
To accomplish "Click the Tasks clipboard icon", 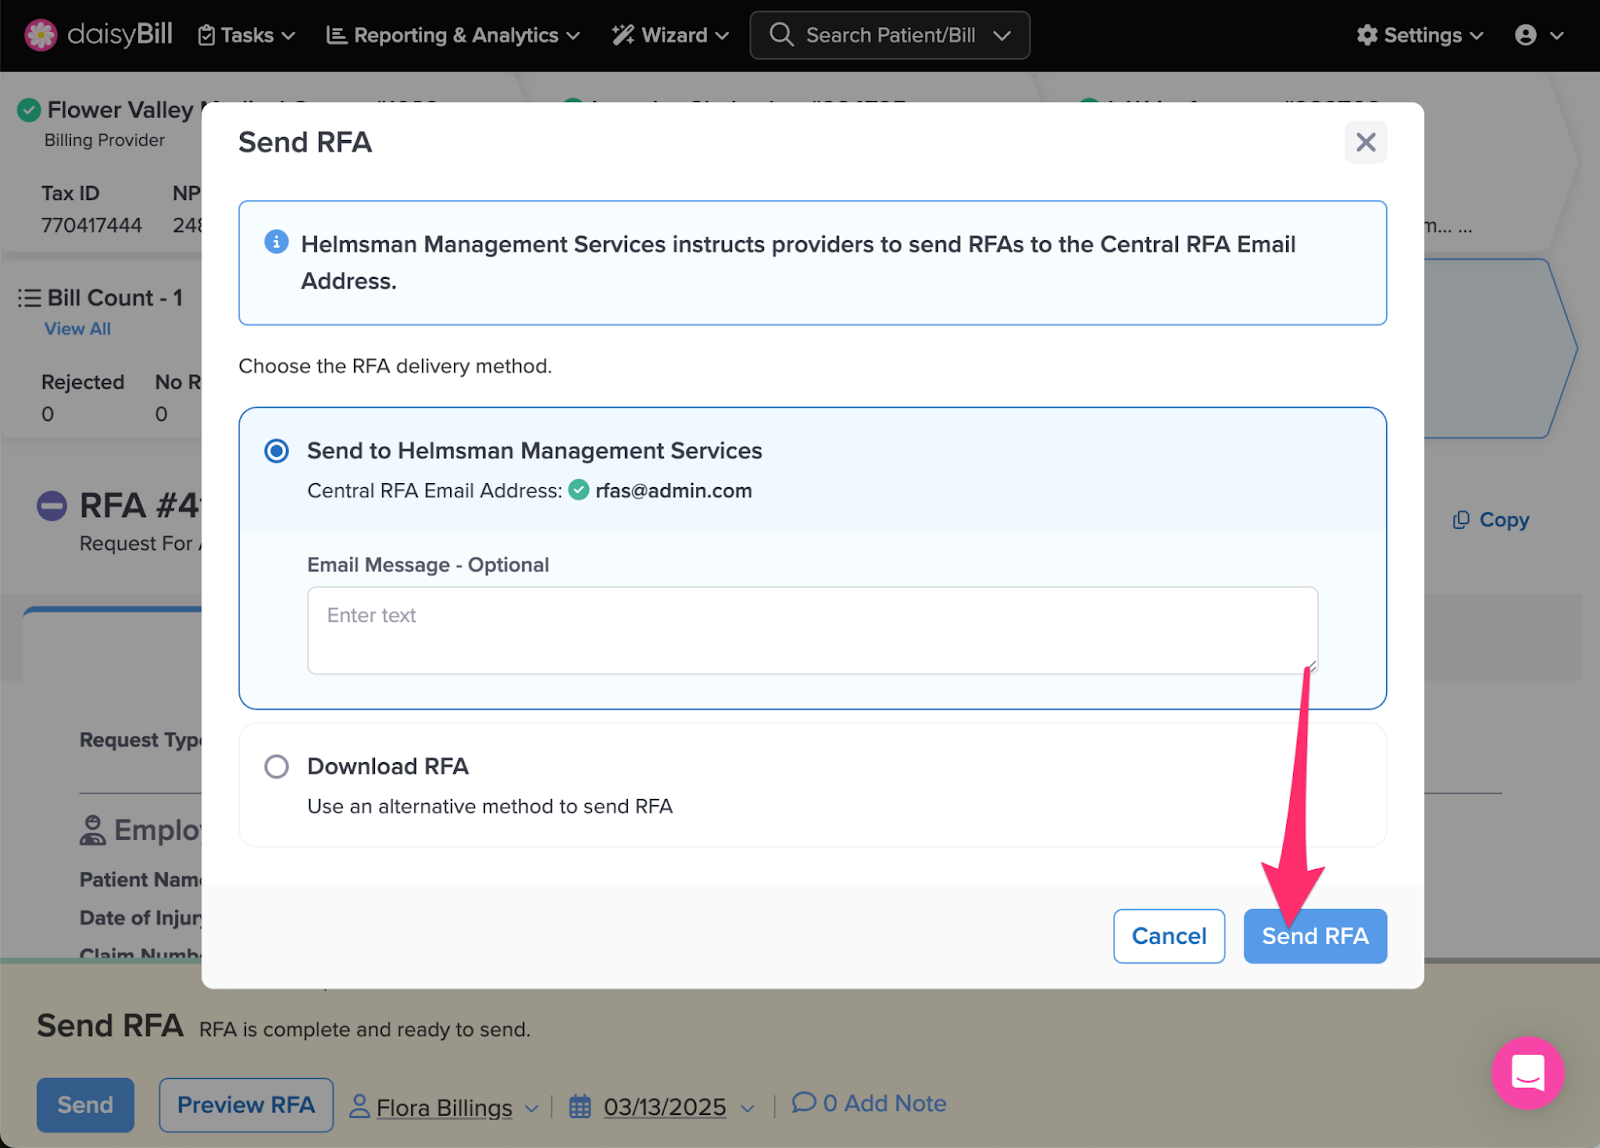I will click(207, 35).
